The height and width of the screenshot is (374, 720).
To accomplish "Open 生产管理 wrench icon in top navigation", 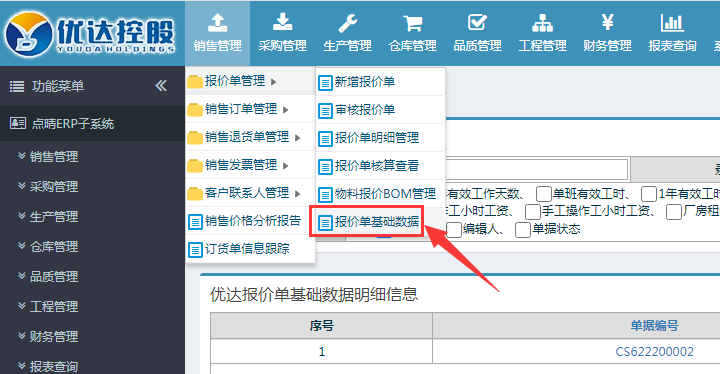I will click(x=348, y=23).
